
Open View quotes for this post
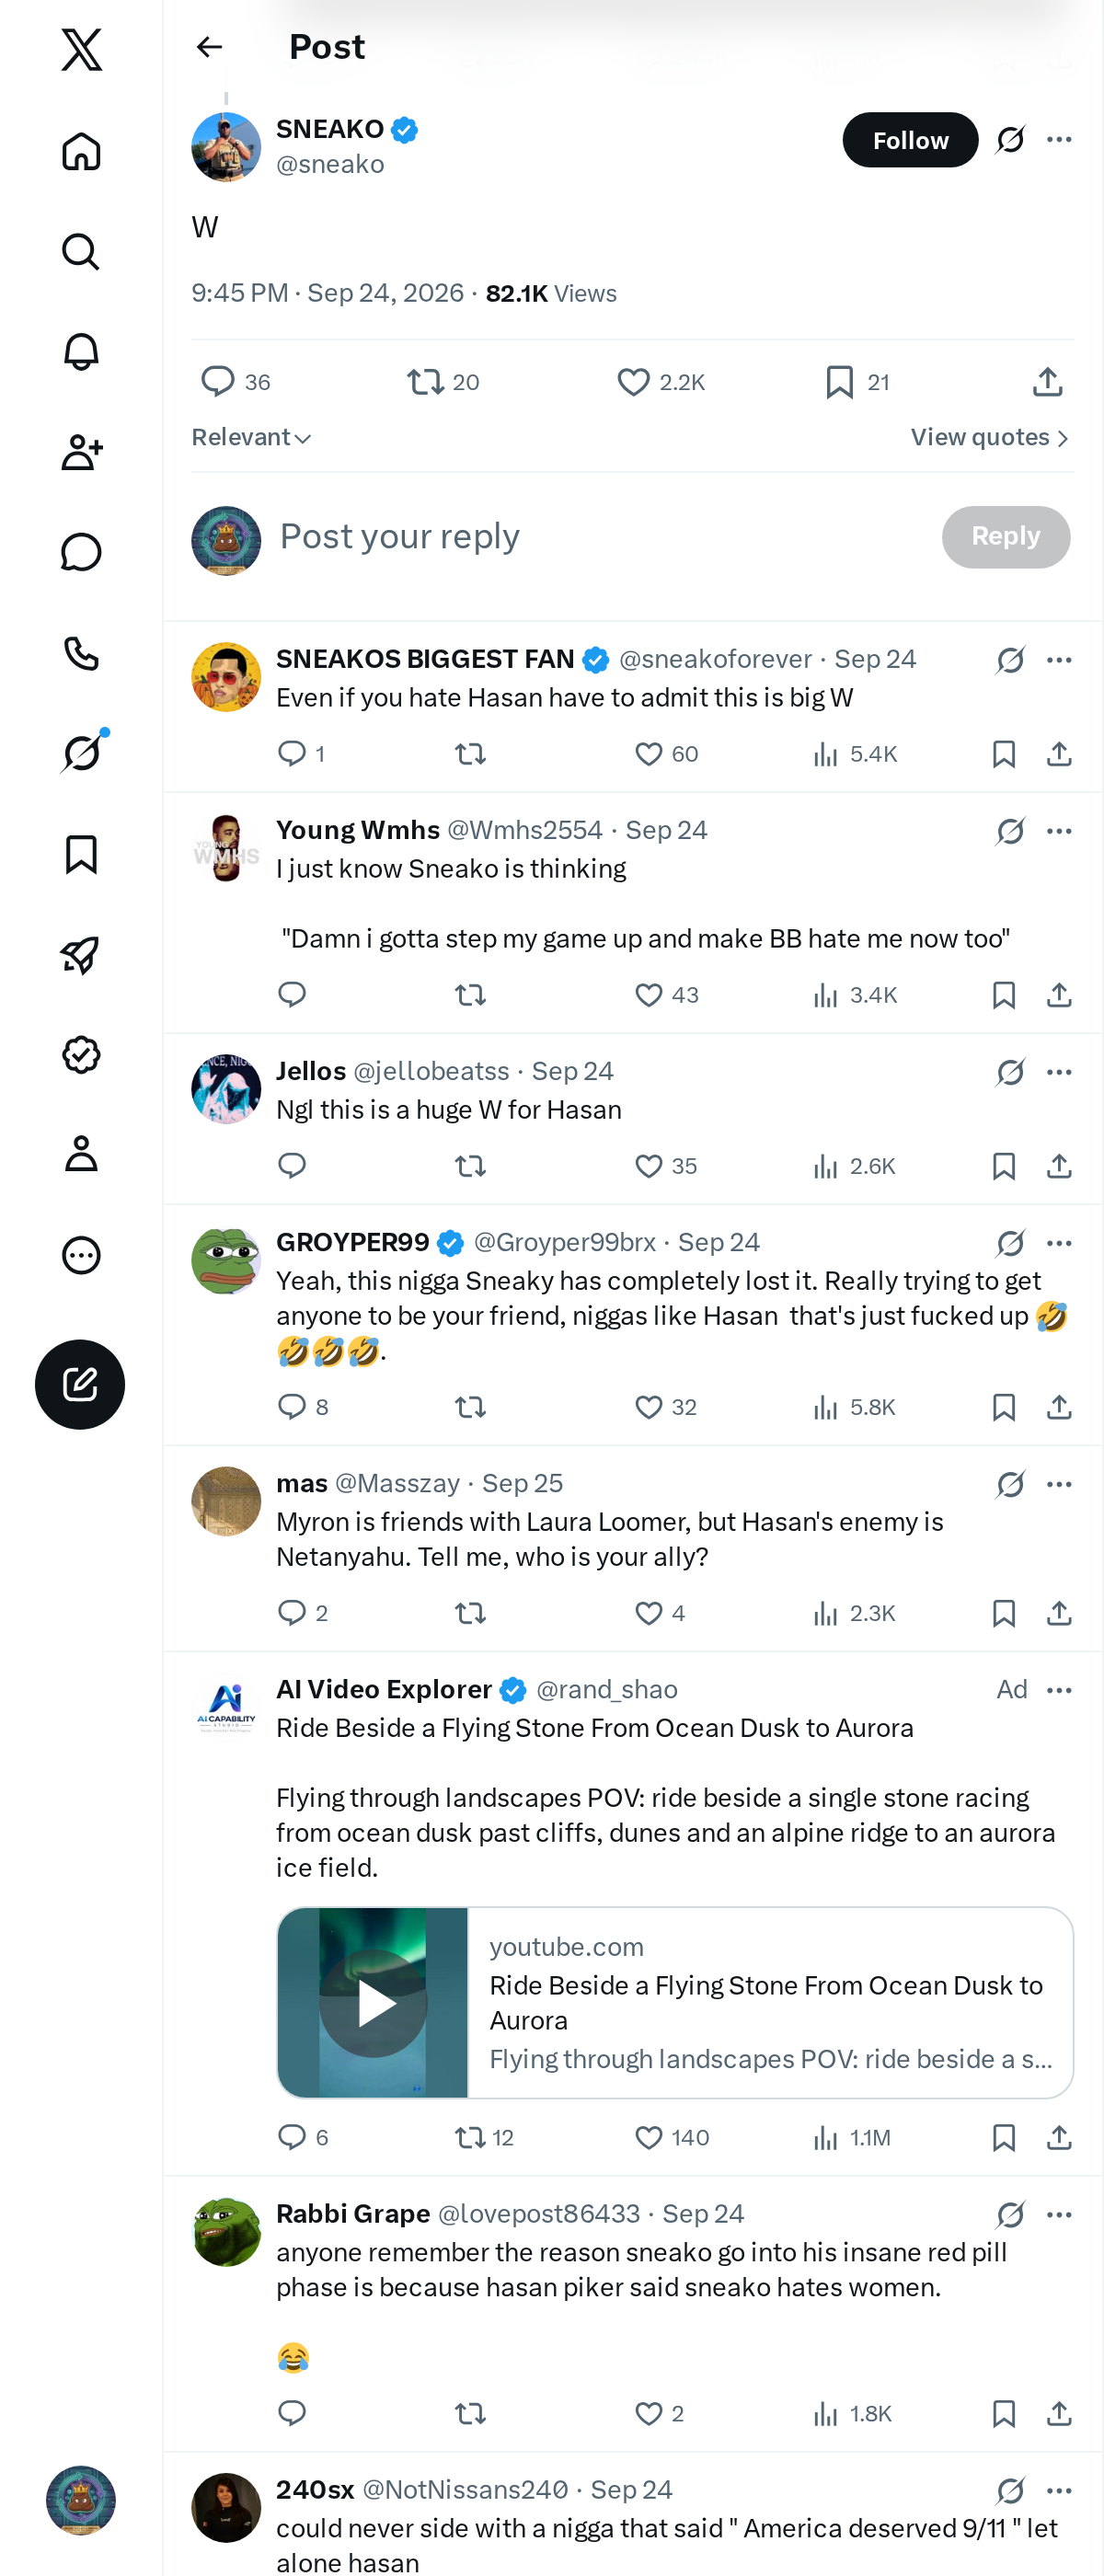(x=990, y=438)
